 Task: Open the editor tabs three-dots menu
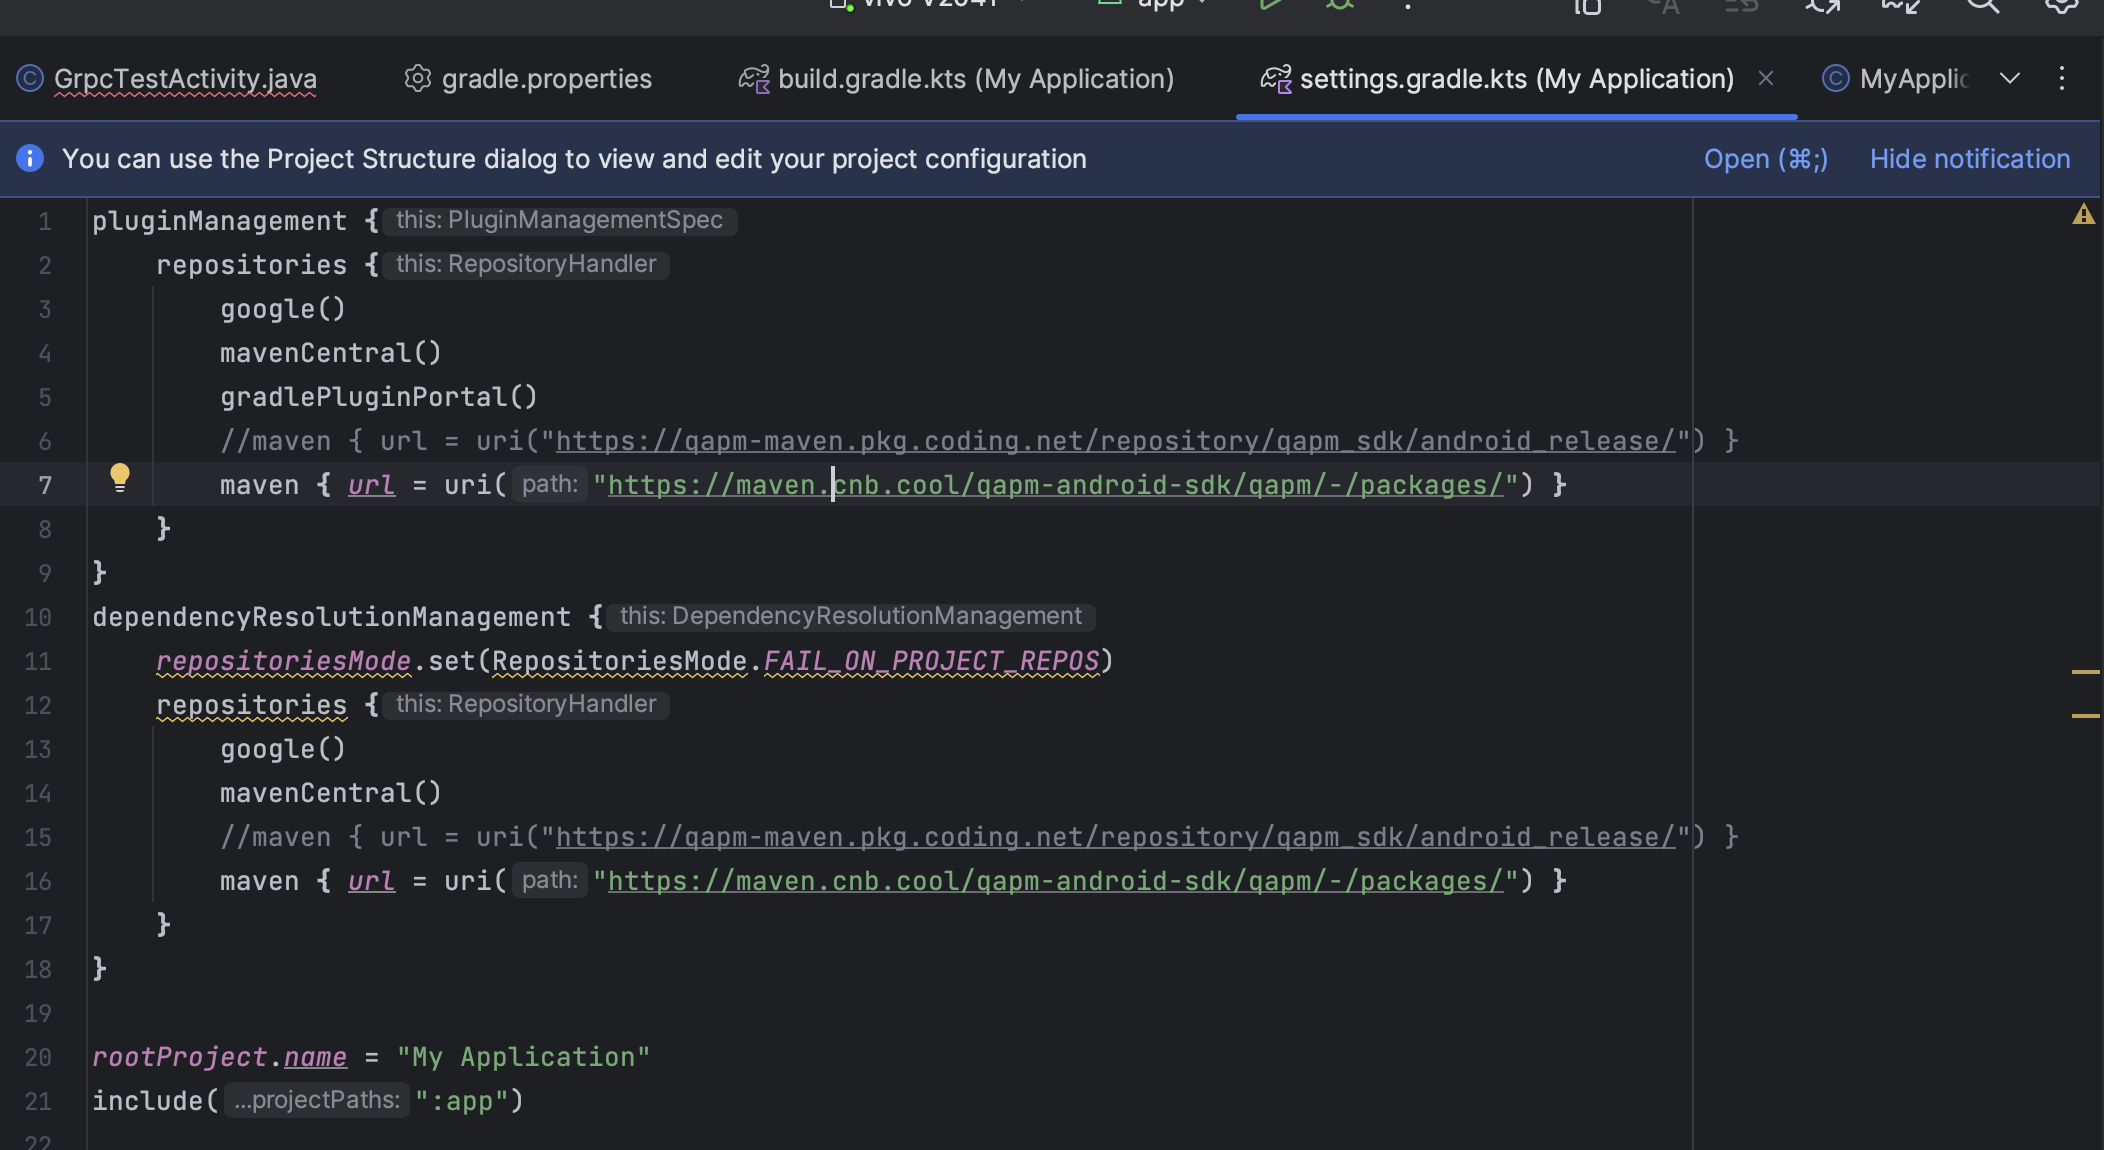(x=2061, y=78)
